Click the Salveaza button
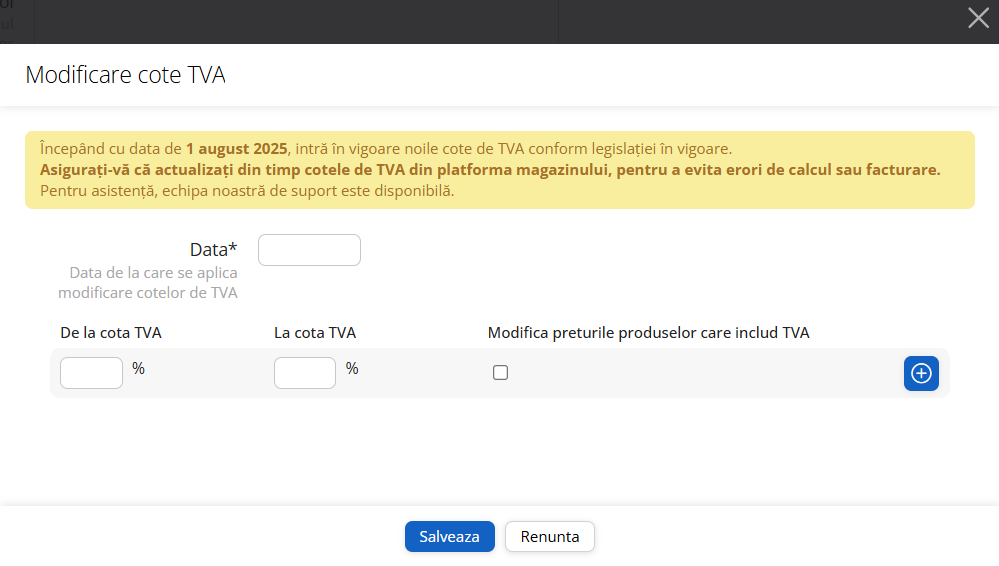 [x=450, y=537]
